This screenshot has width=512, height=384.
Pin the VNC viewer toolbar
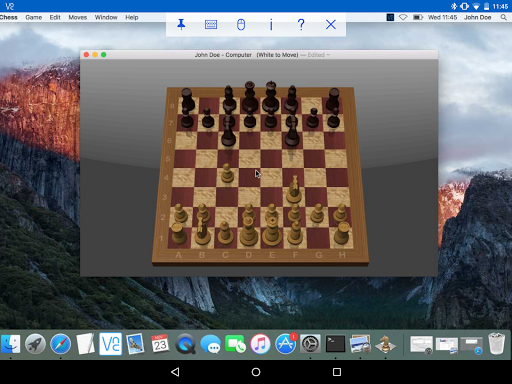click(x=181, y=24)
